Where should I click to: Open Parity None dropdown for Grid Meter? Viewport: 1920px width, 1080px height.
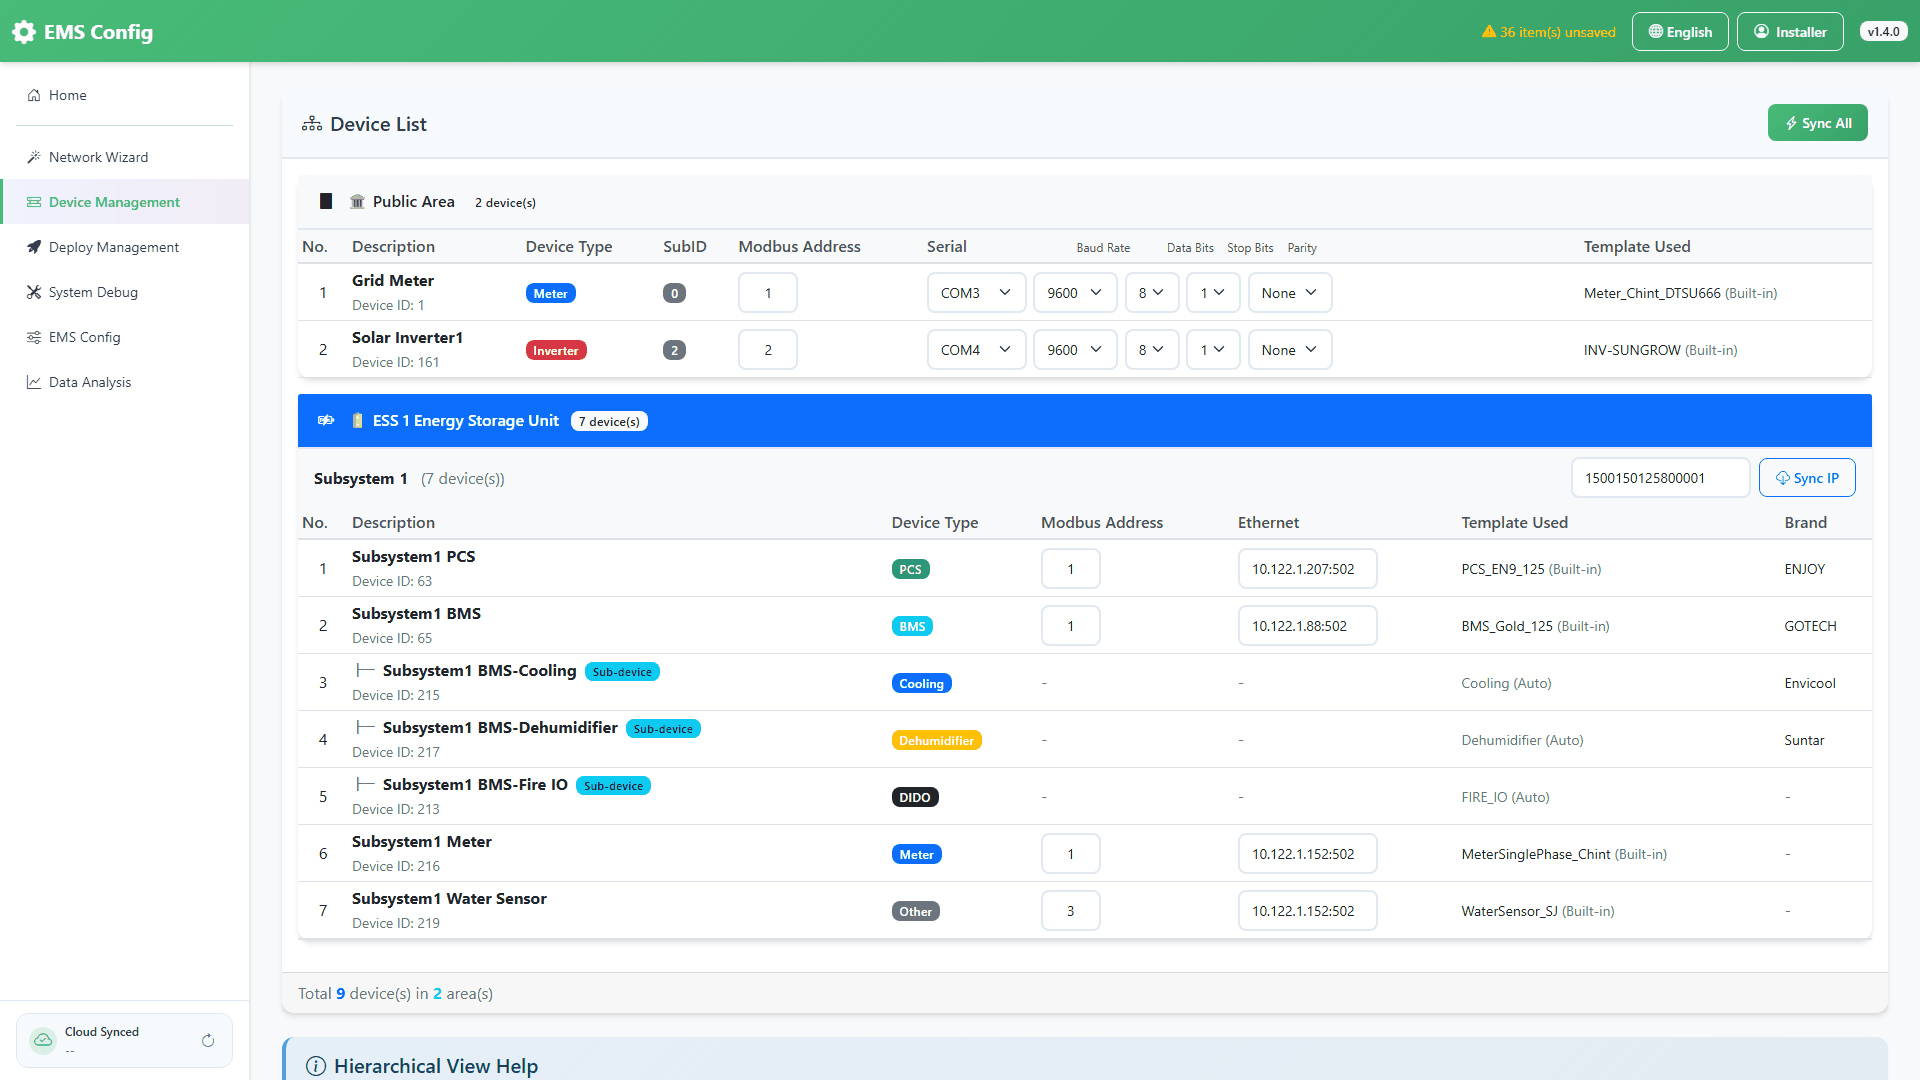click(x=1290, y=293)
